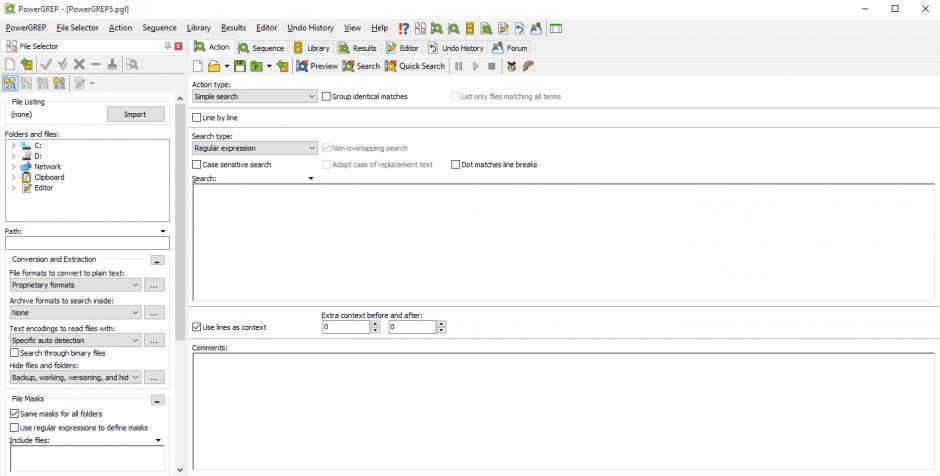
Task: Collapse the Conversion and Extraction section
Action: (157, 261)
